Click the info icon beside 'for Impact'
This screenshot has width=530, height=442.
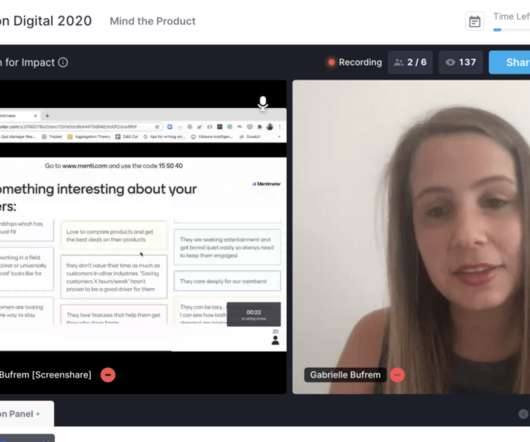63,63
